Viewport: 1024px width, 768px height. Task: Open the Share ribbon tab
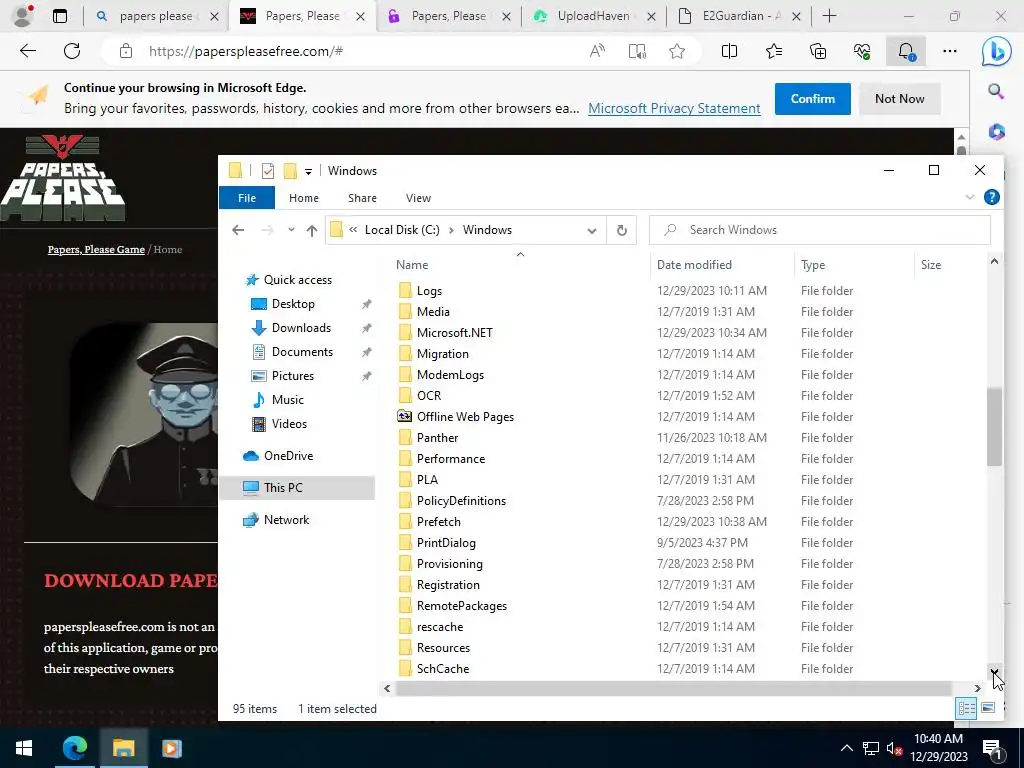click(x=362, y=198)
